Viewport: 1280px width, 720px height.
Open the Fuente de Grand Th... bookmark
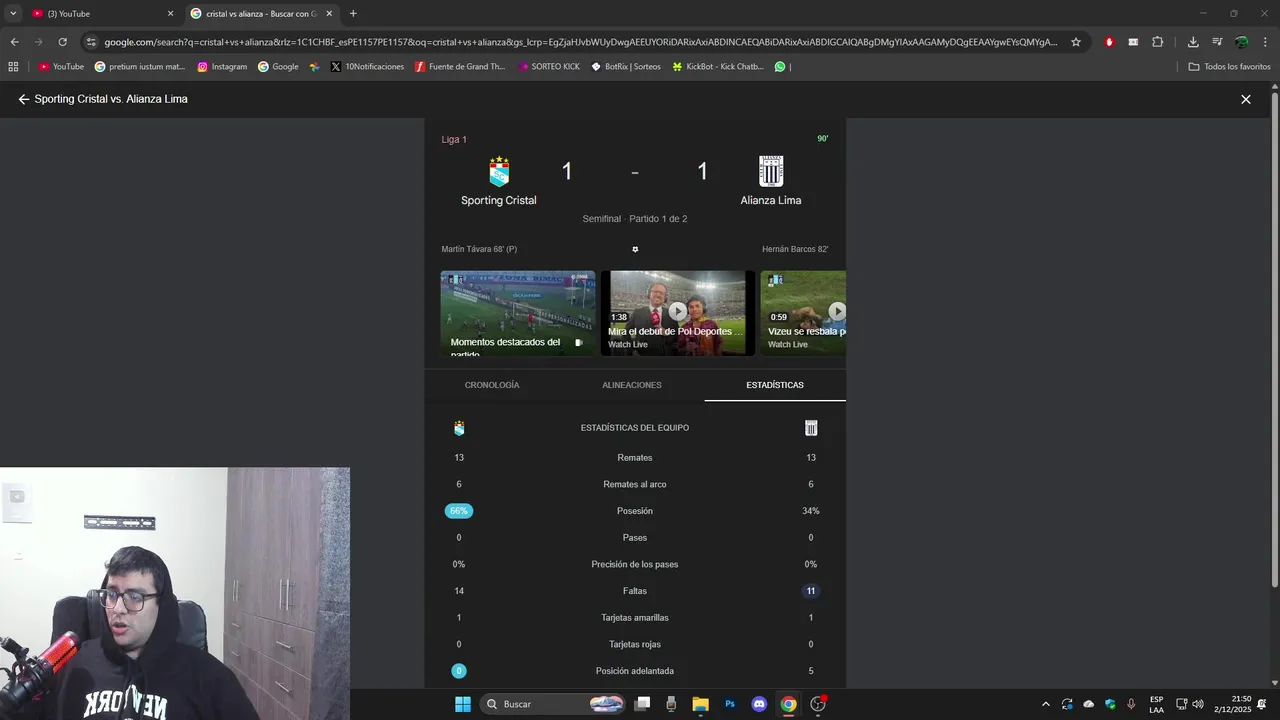pyautogui.click(x=460, y=67)
